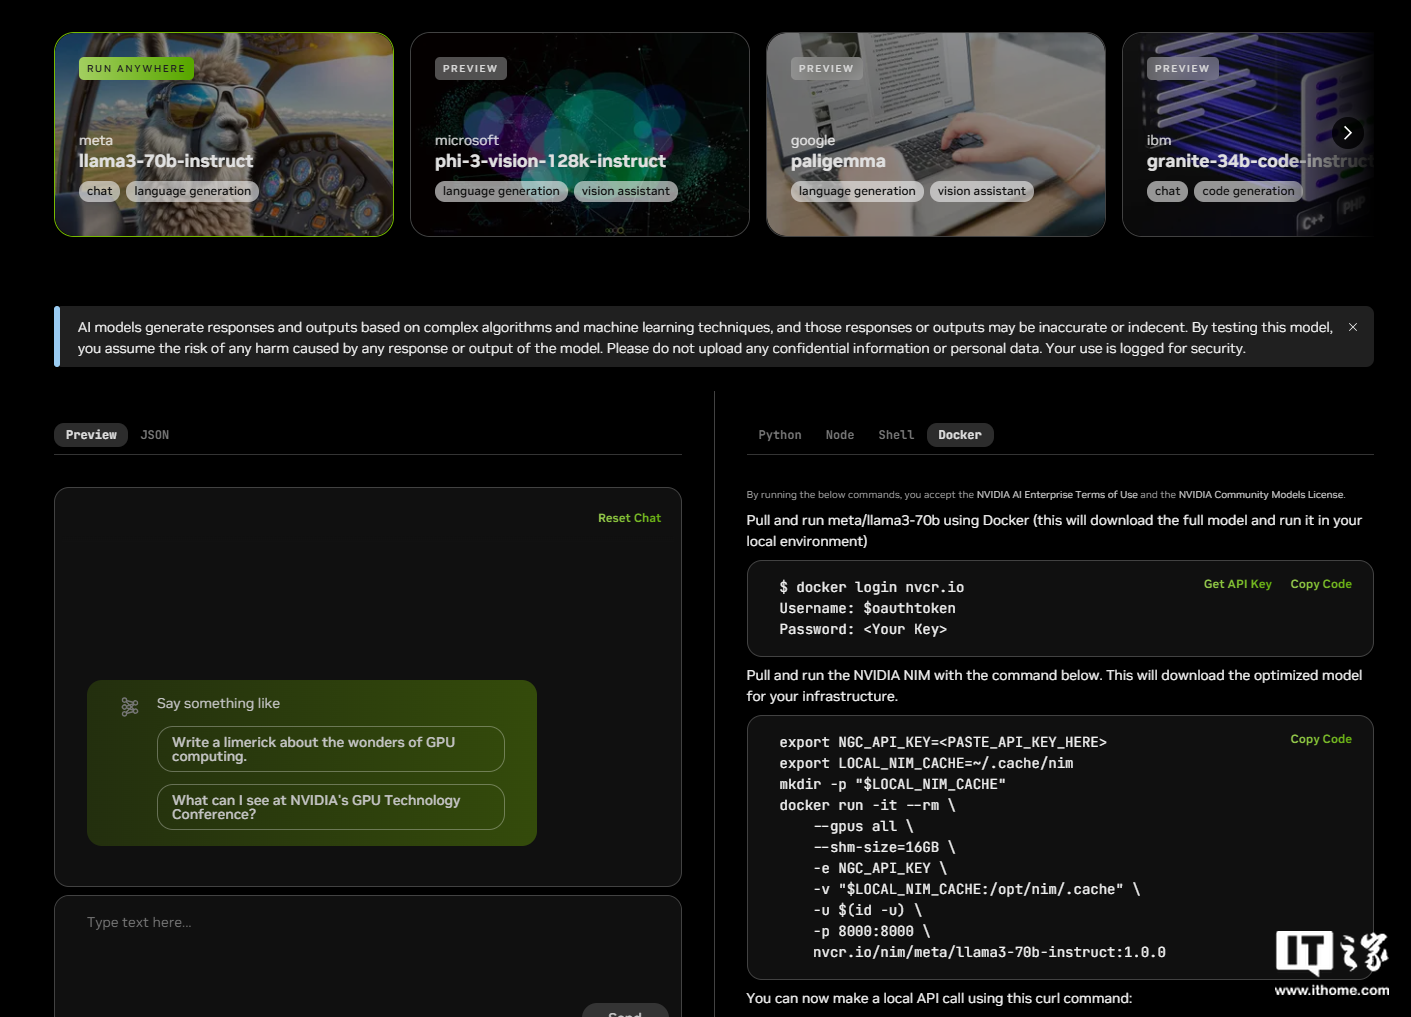1411x1017 pixels.
Task: Select the Node code tab
Action: (840, 435)
